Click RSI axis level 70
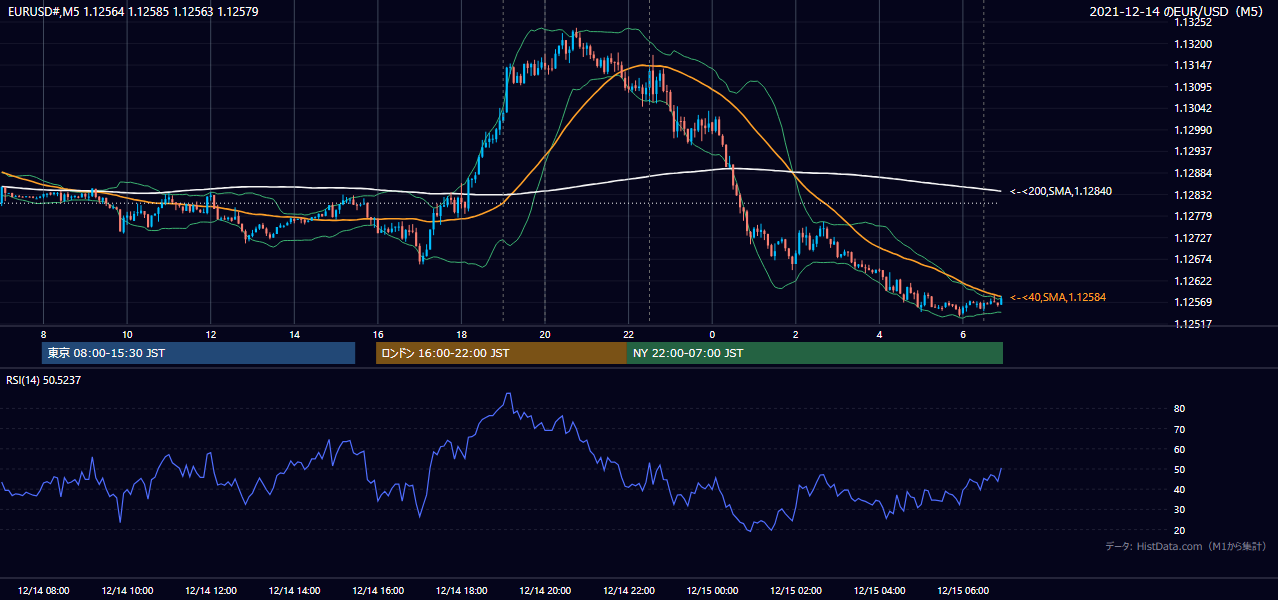This screenshot has height=600, width=1278. [1180, 429]
